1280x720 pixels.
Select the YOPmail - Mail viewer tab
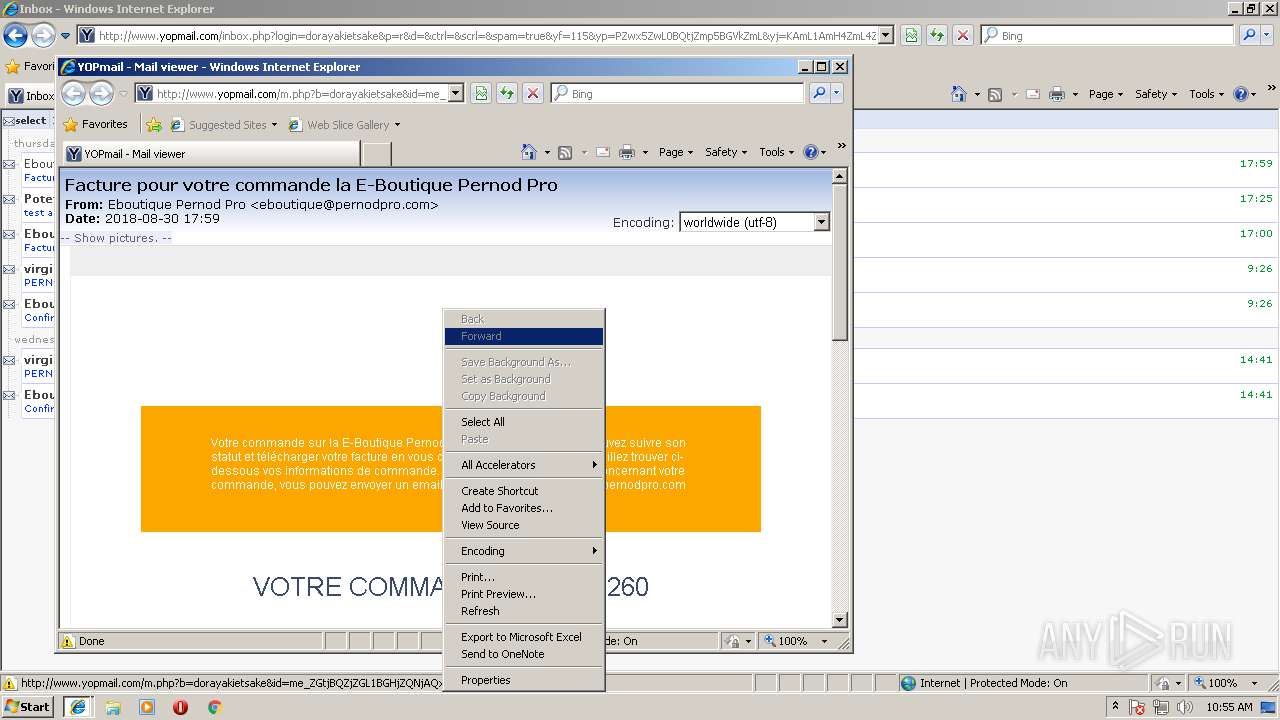tap(211, 154)
